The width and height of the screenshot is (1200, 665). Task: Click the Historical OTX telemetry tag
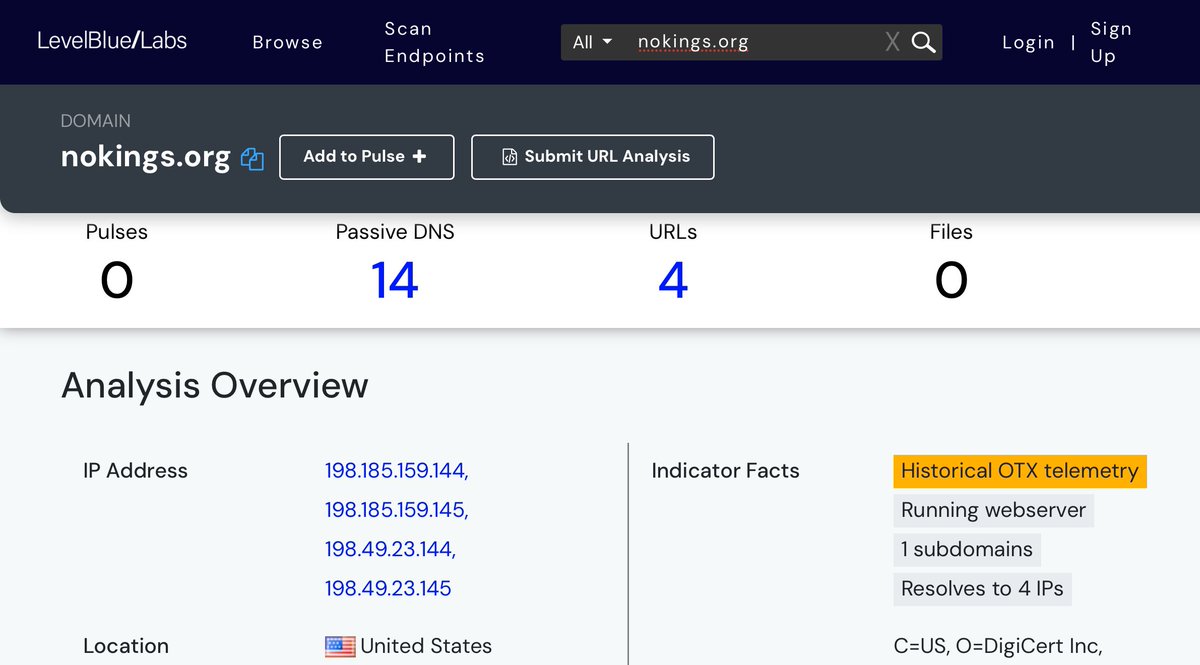coord(1019,471)
